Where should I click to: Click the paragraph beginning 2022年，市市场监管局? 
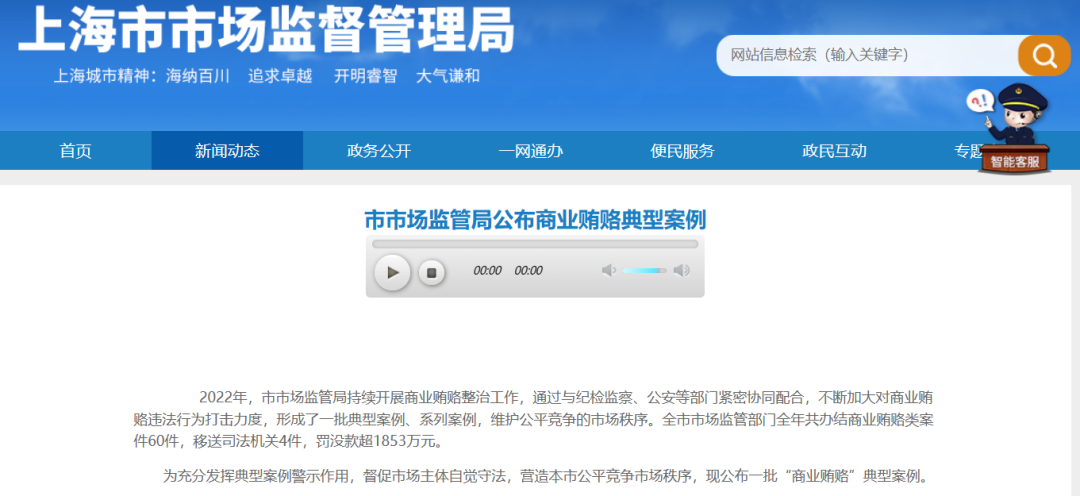coord(533,419)
